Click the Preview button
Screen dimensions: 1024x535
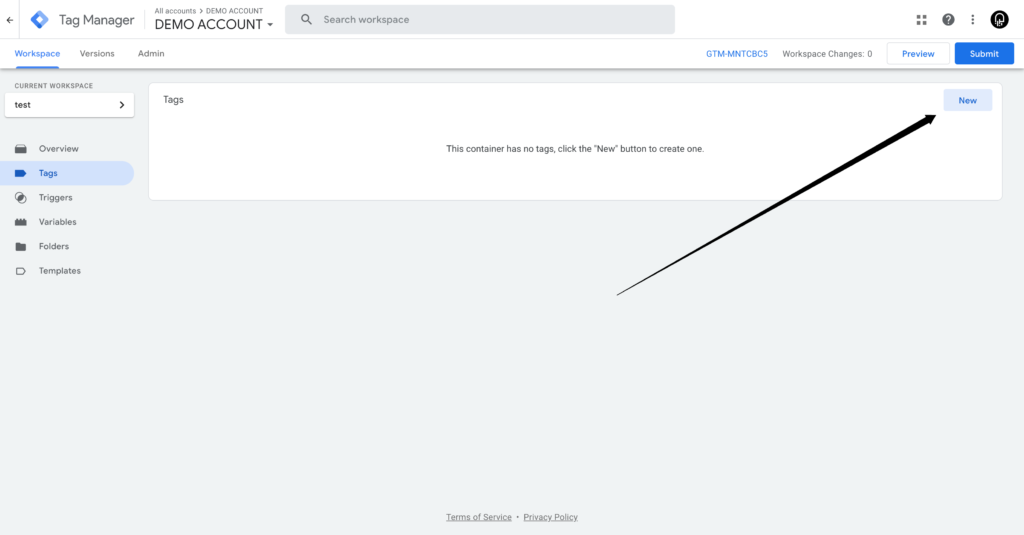(917, 54)
